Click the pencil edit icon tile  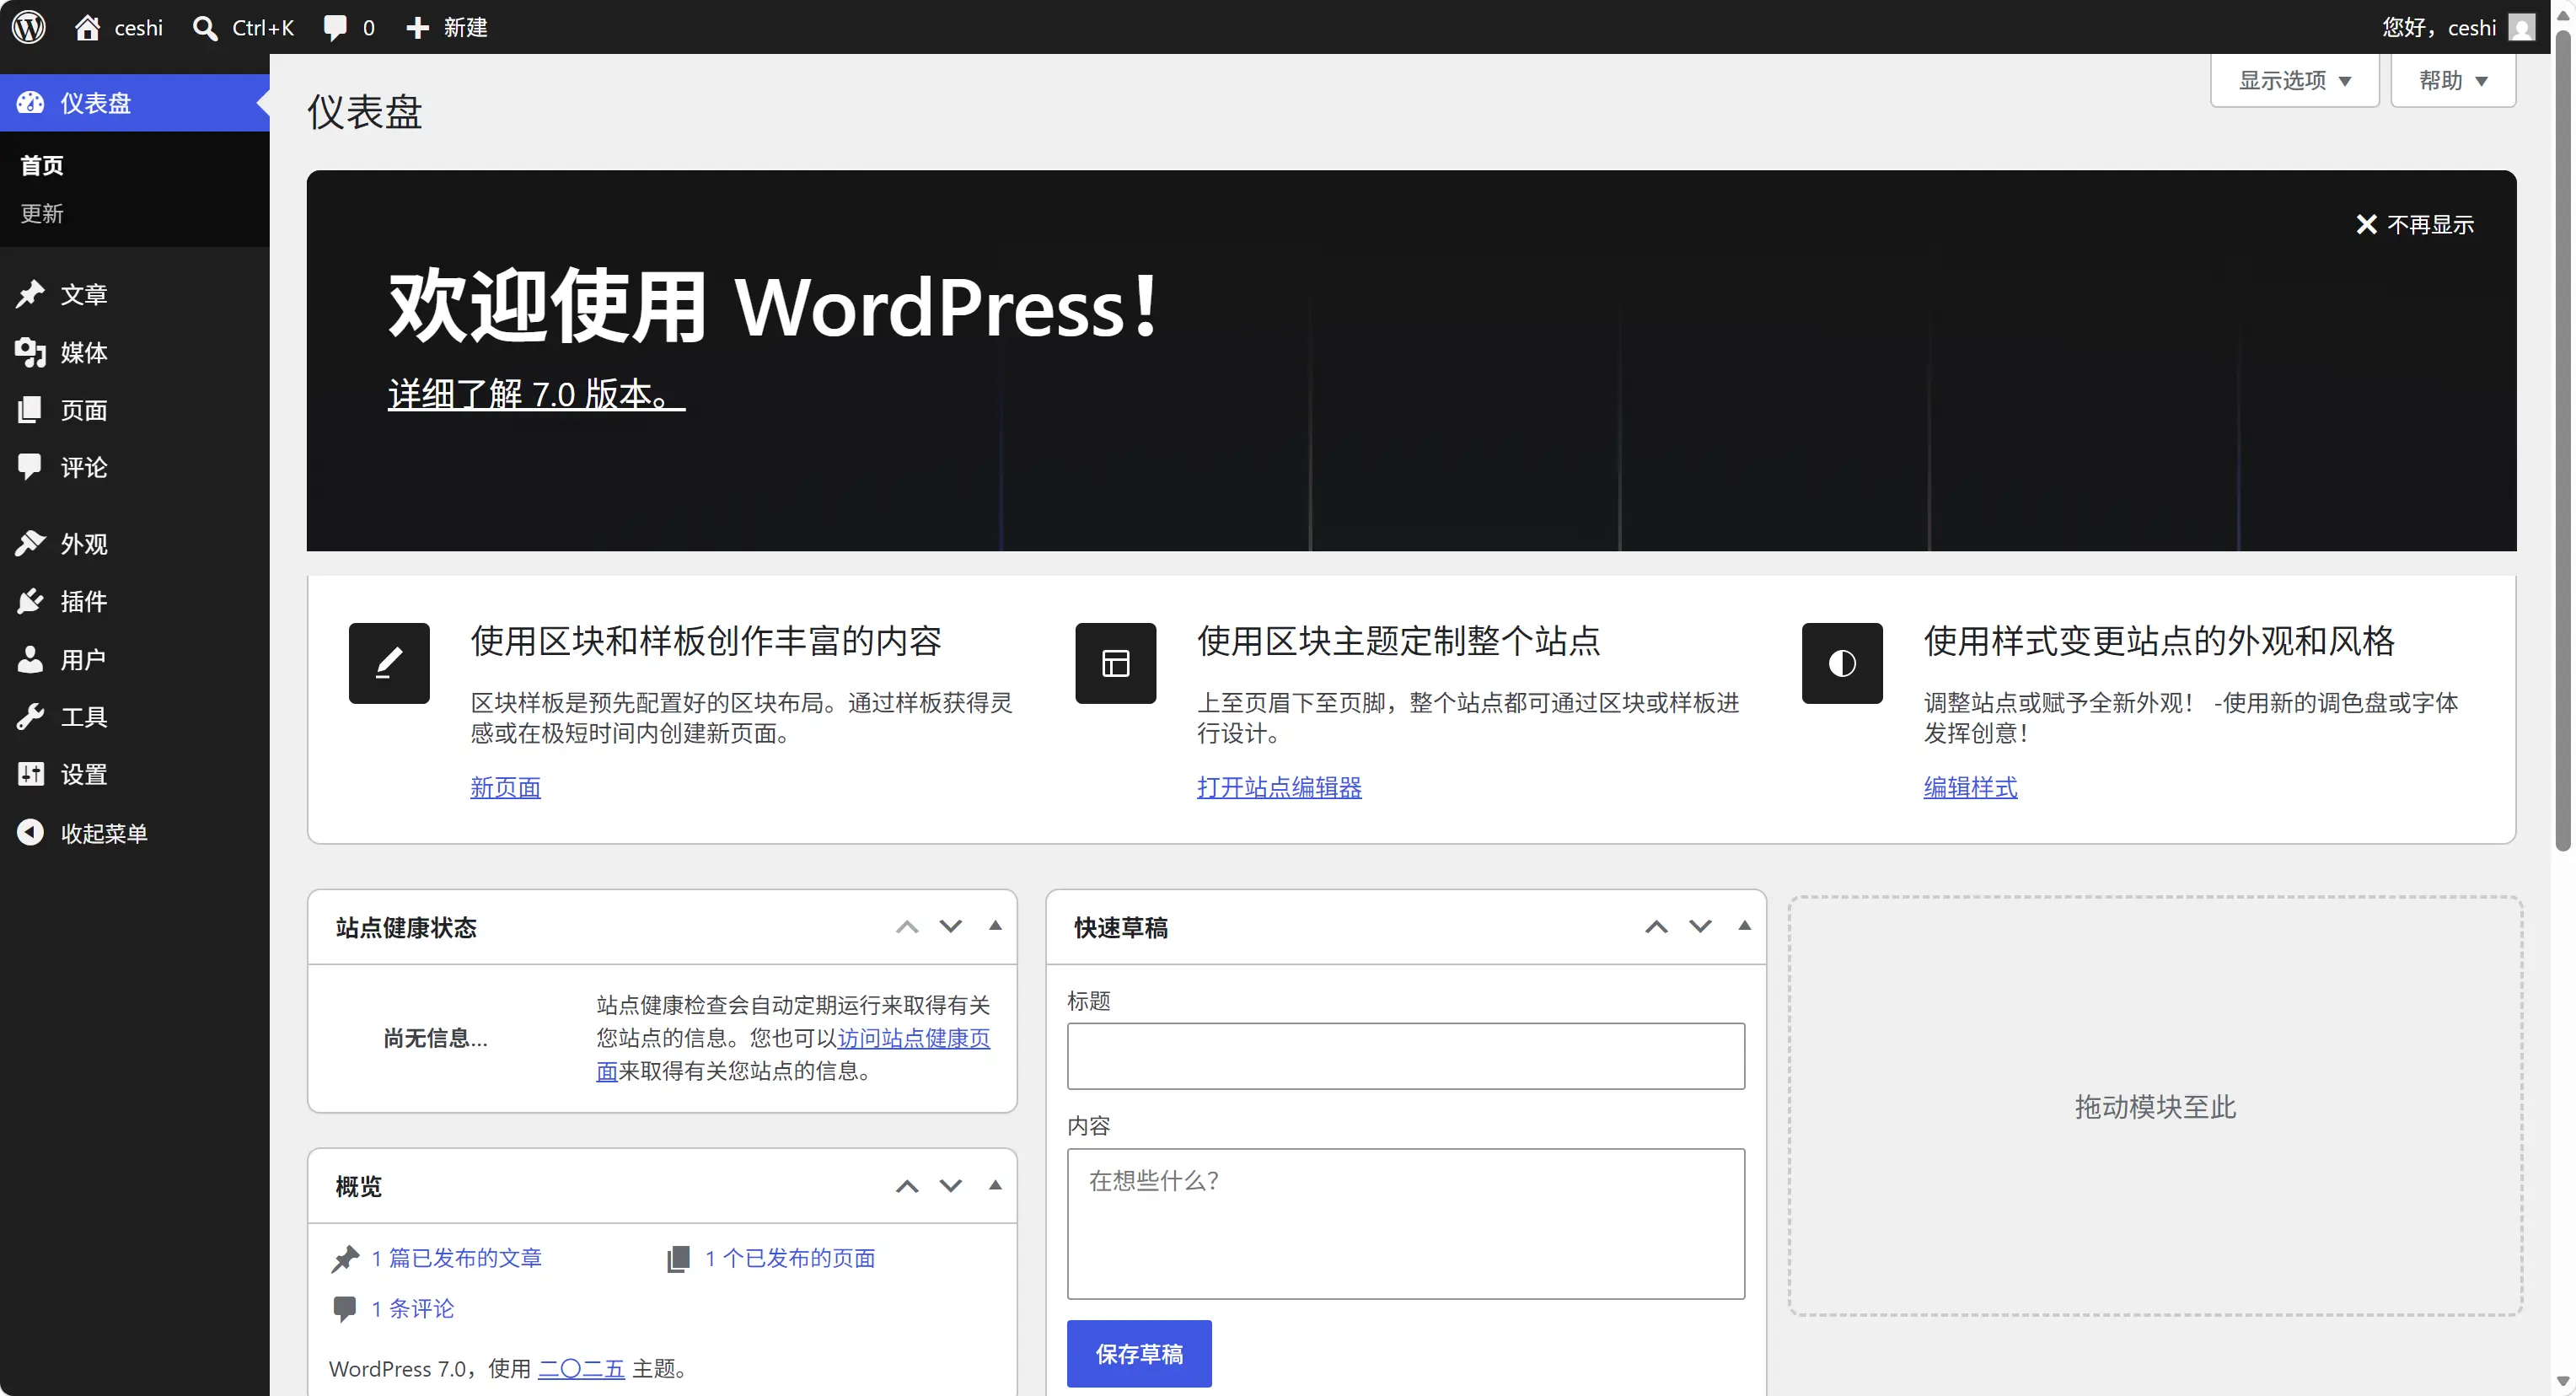click(389, 663)
